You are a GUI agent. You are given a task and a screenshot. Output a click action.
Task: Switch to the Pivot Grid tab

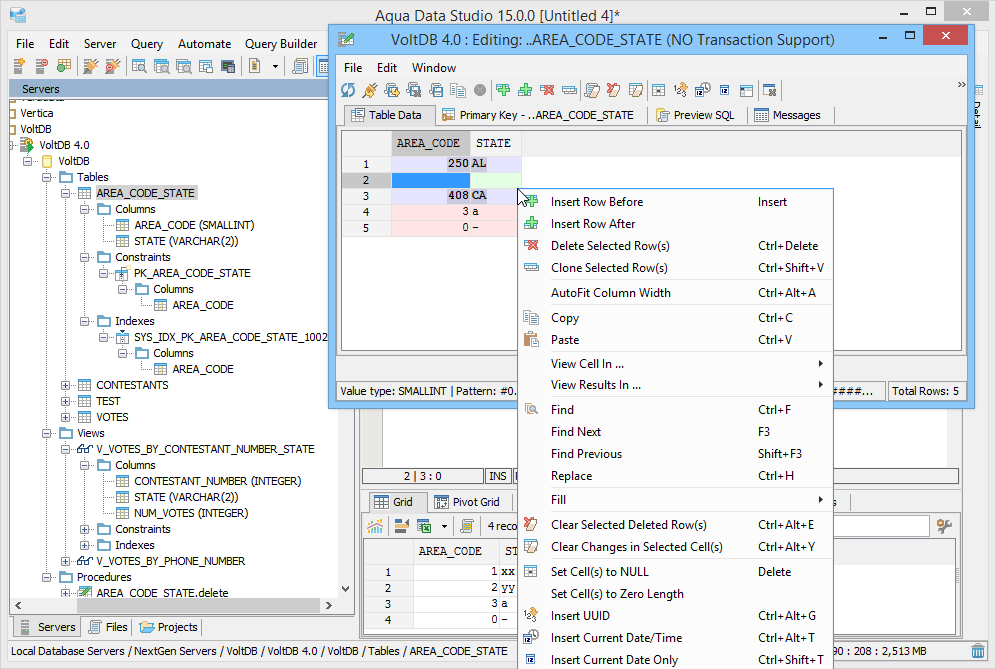pos(467,502)
